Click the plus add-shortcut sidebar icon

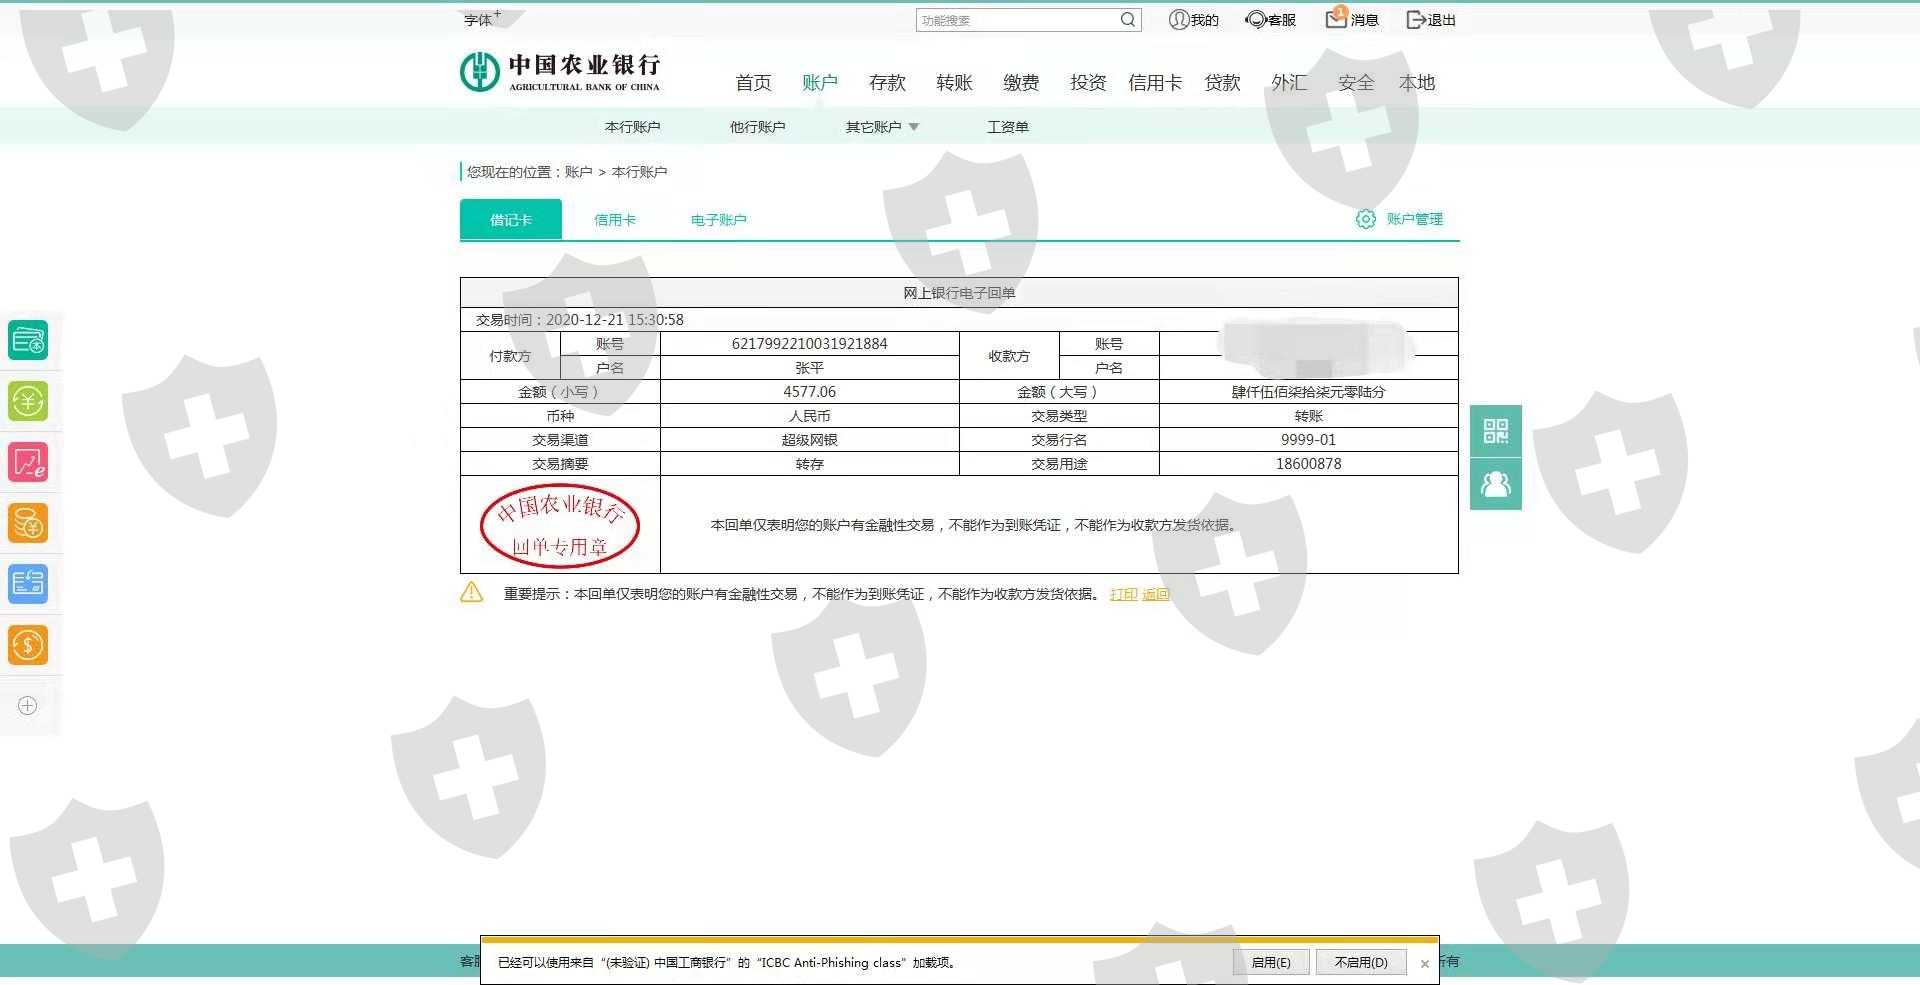[28, 706]
